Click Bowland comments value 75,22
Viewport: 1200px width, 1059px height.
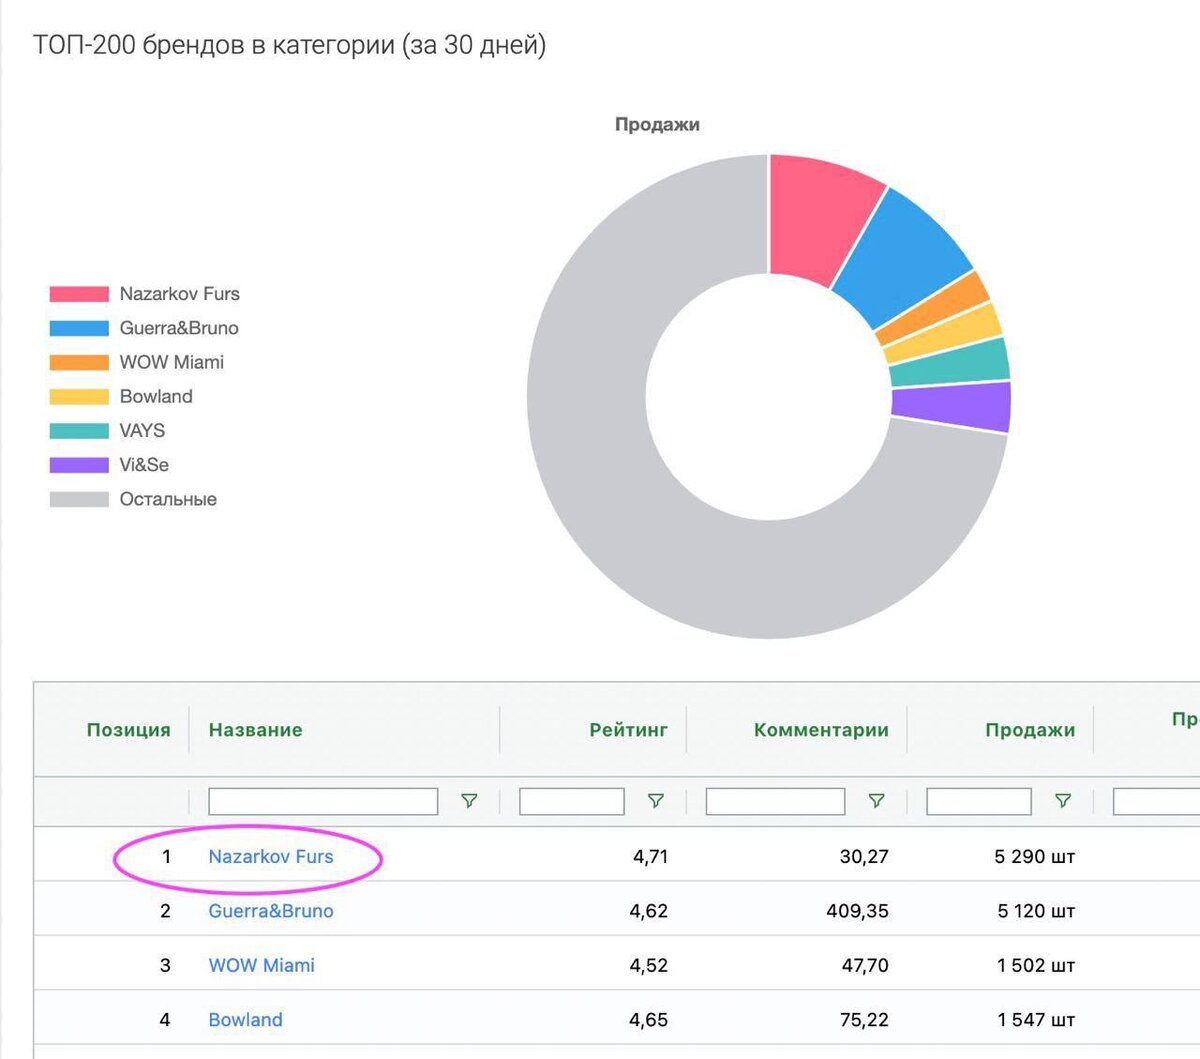pyautogui.click(x=864, y=1020)
